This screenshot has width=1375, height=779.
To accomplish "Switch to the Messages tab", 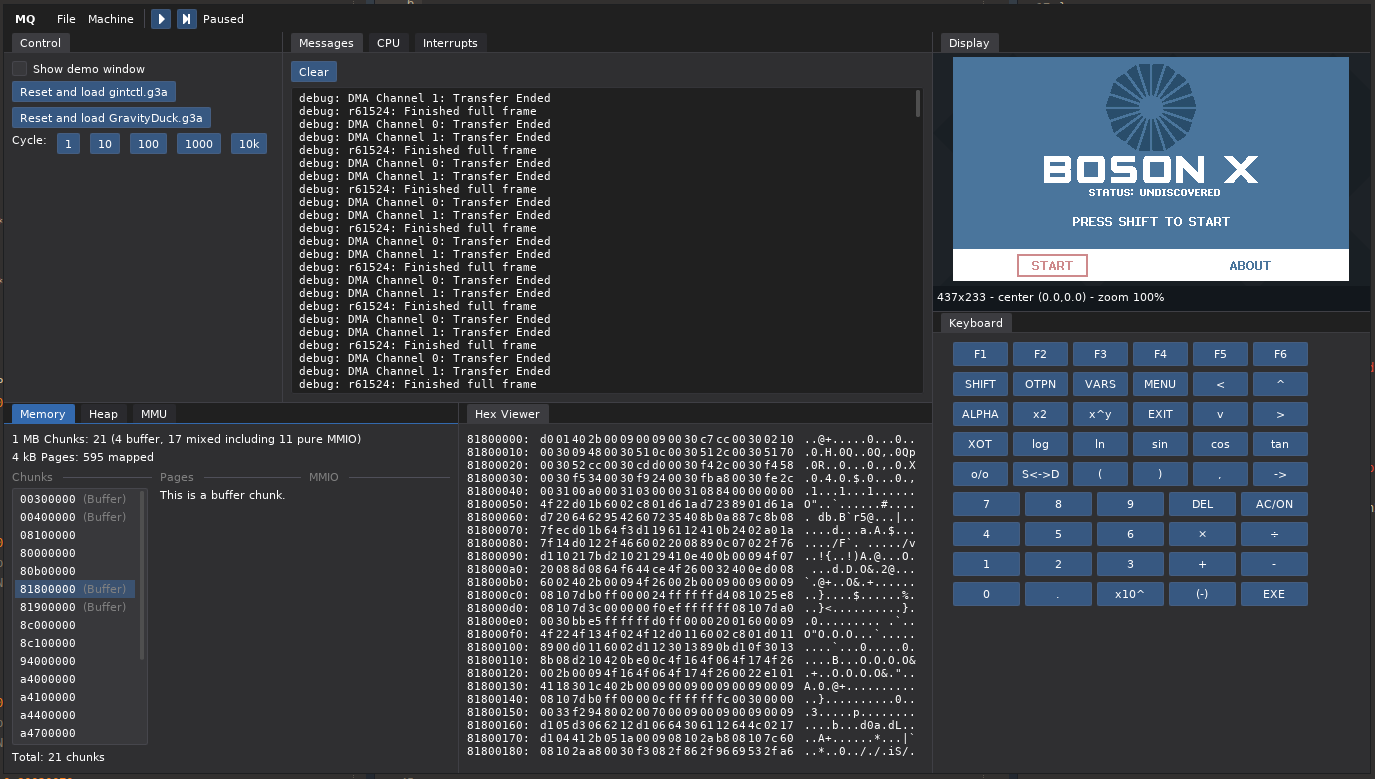I will 327,43.
